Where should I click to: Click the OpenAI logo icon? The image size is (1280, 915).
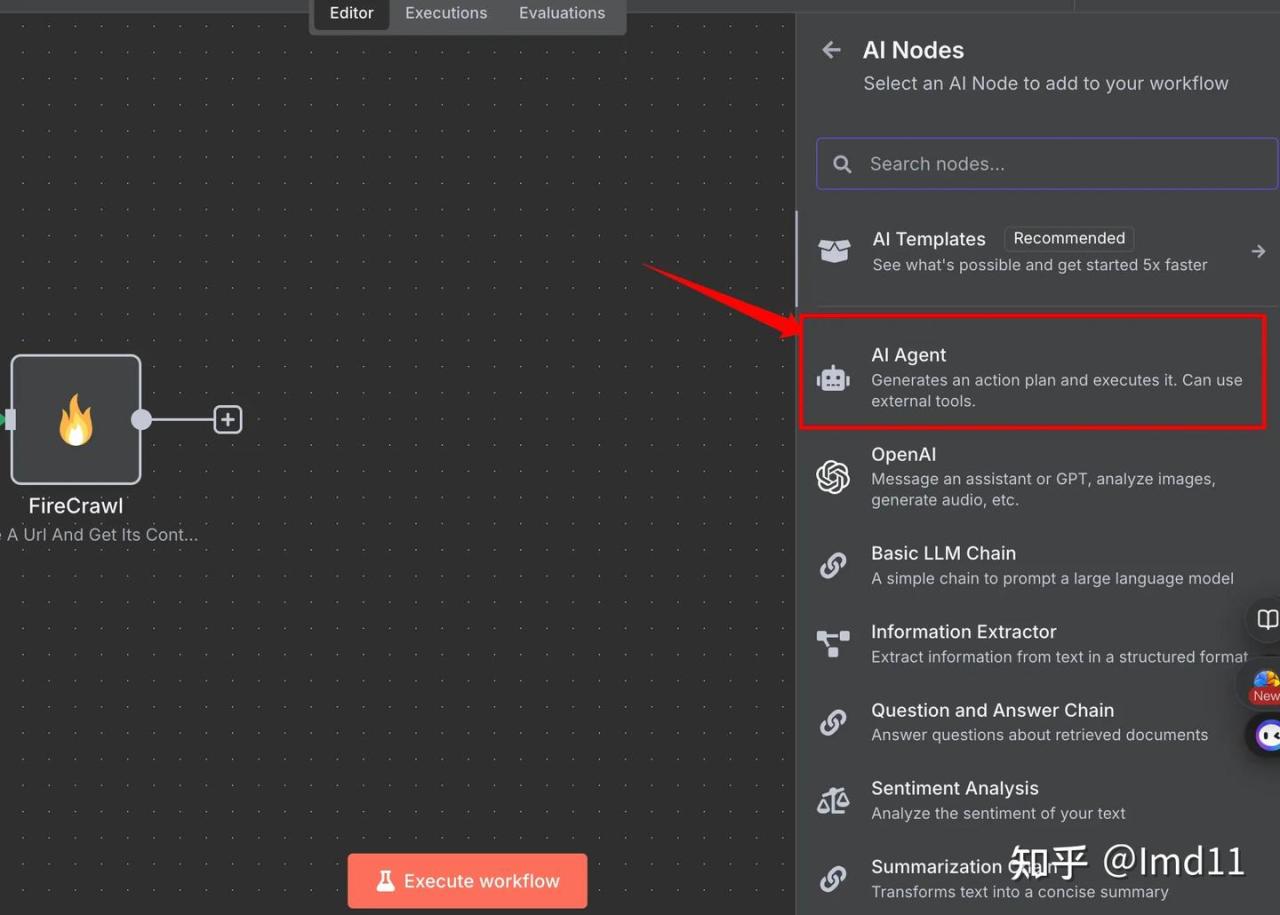click(x=833, y=477)
